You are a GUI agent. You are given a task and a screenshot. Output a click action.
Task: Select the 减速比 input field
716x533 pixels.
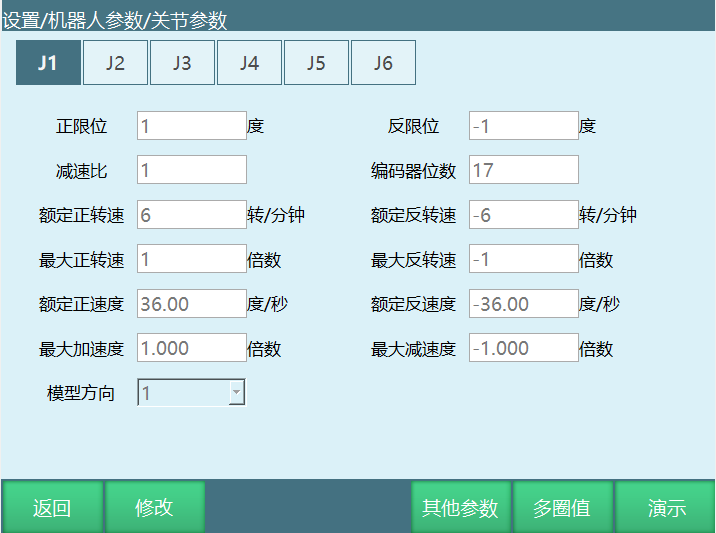pos(191,170)
